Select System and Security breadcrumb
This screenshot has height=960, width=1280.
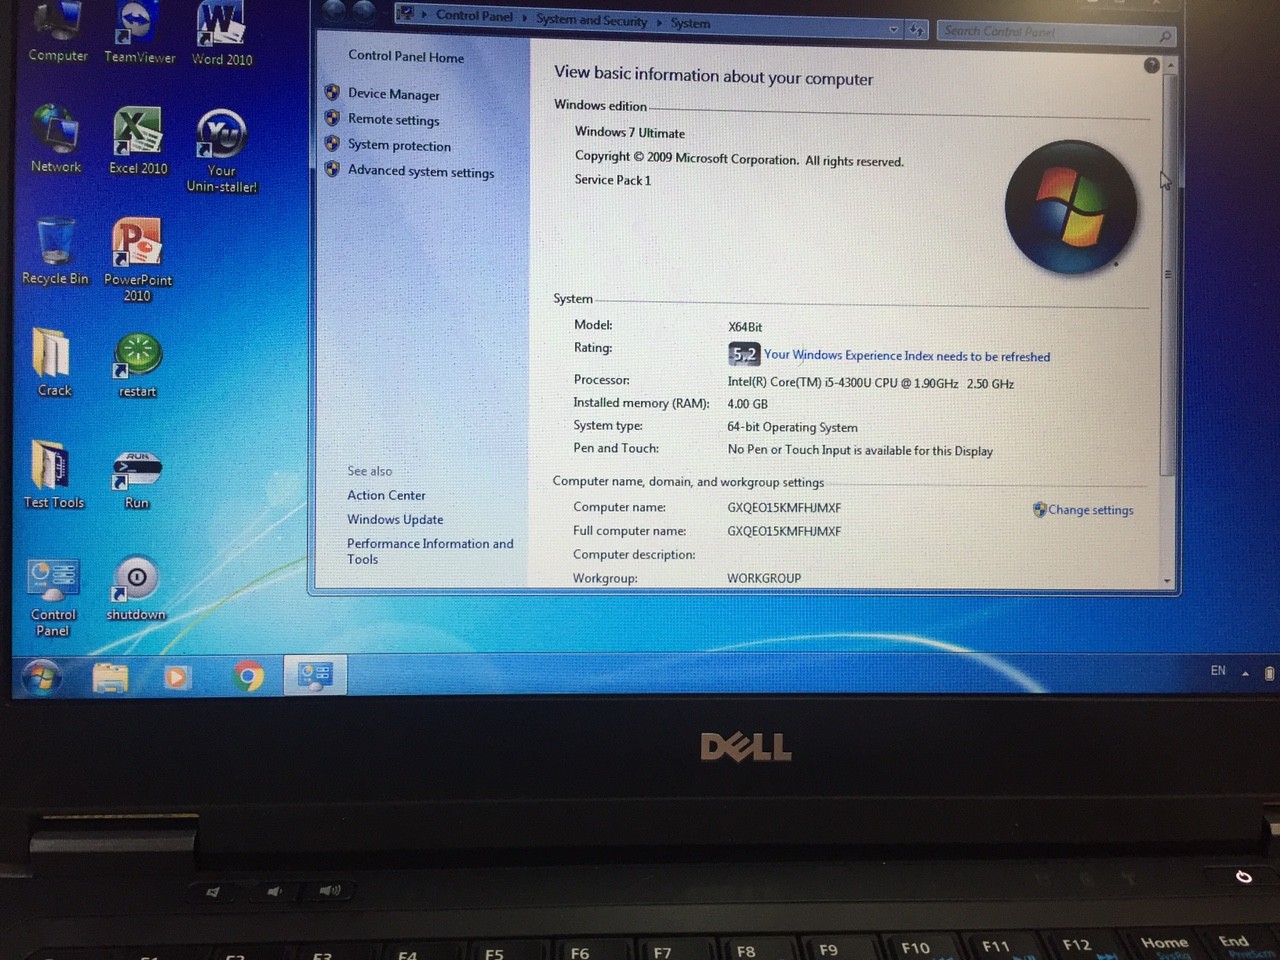point(591,20)
